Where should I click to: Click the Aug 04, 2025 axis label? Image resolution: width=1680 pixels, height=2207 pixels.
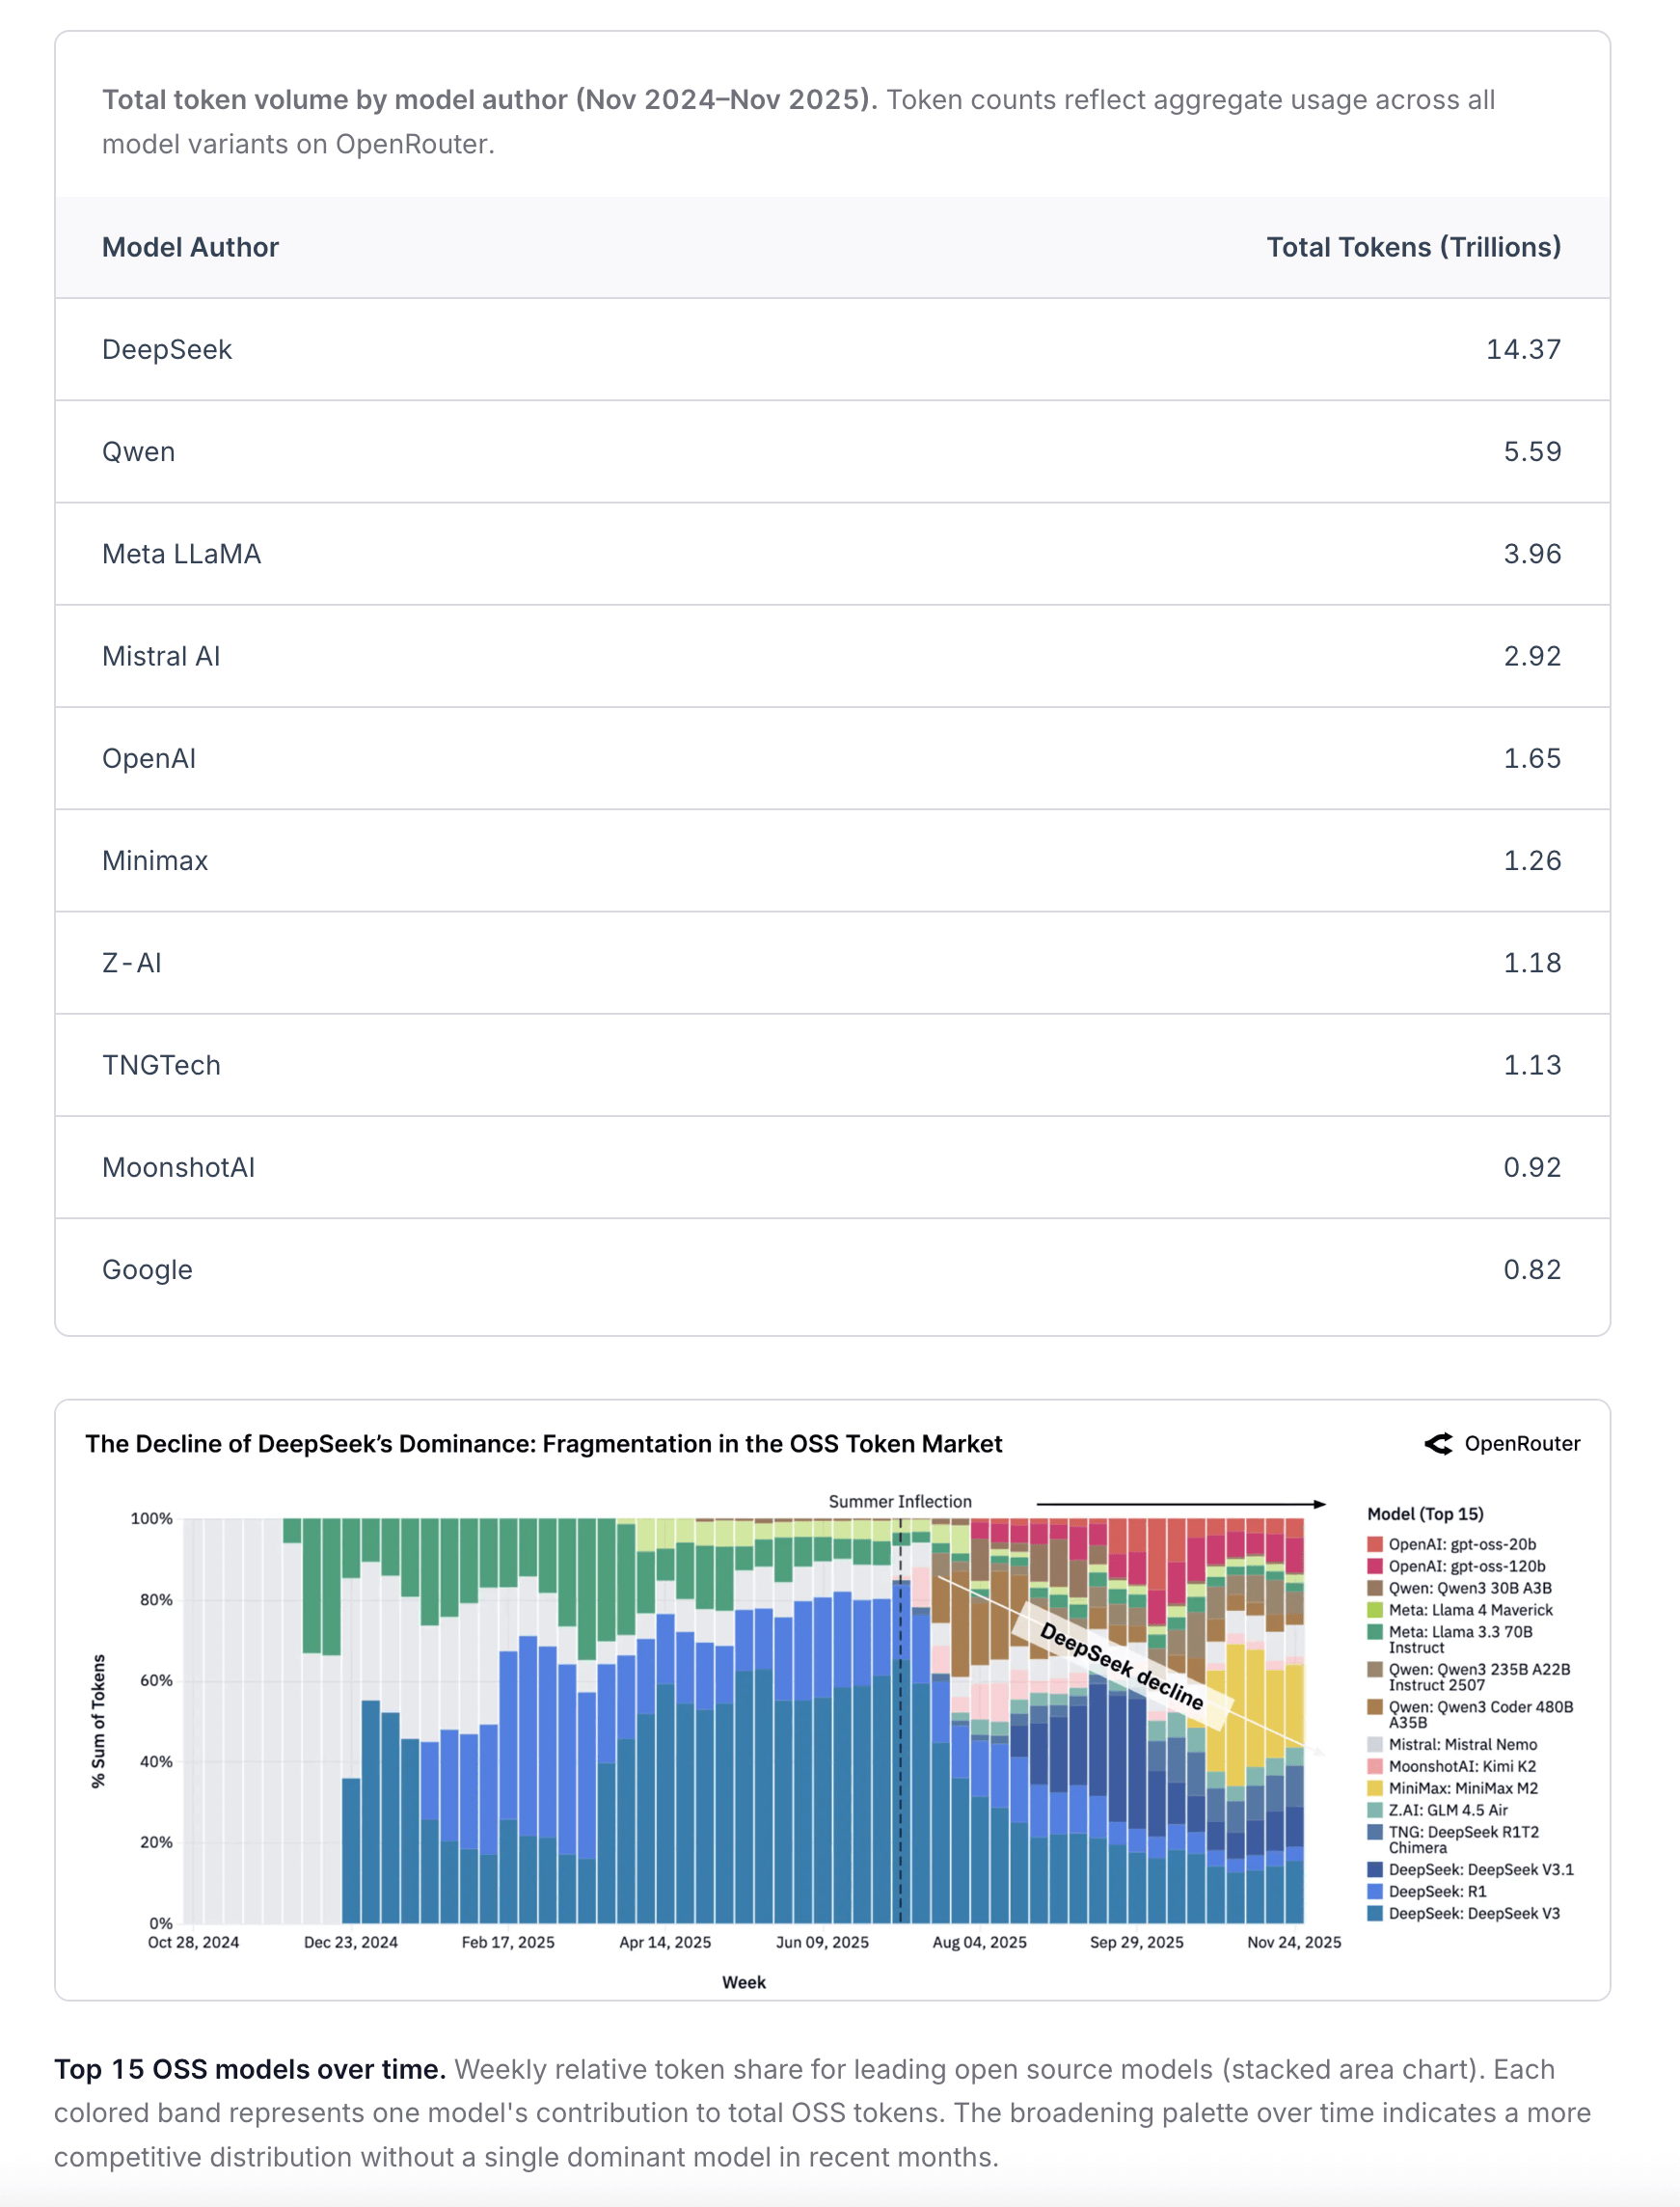(979, 1942)
